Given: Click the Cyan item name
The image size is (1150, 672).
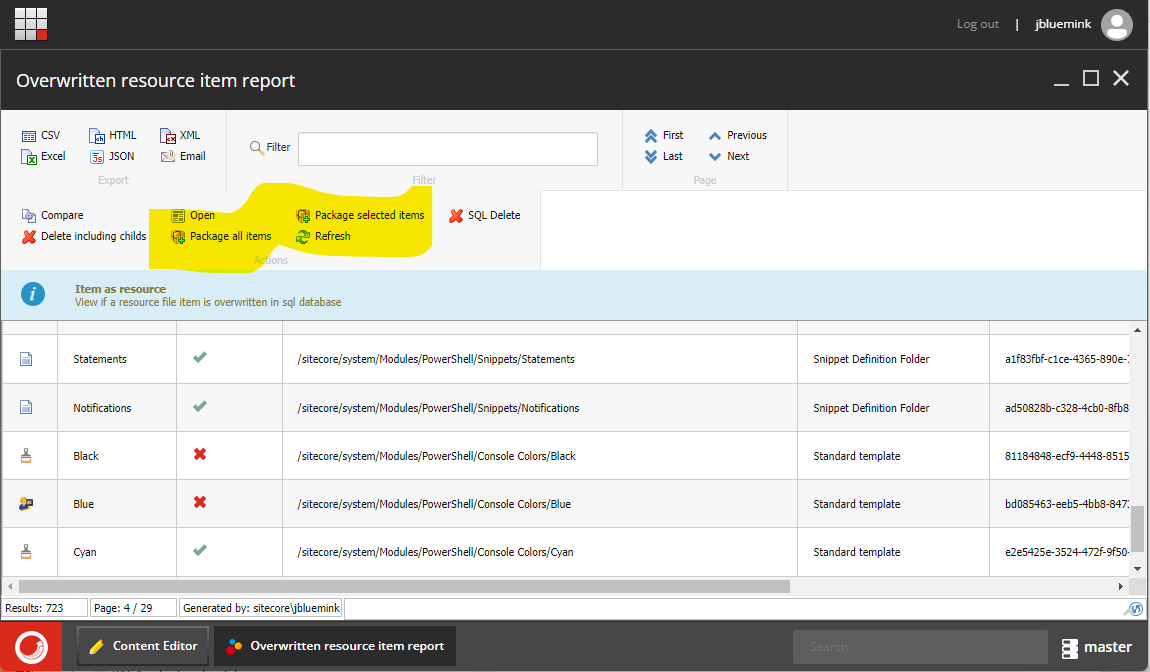Looking at the screenshot, I should click(x=84, y=552).
